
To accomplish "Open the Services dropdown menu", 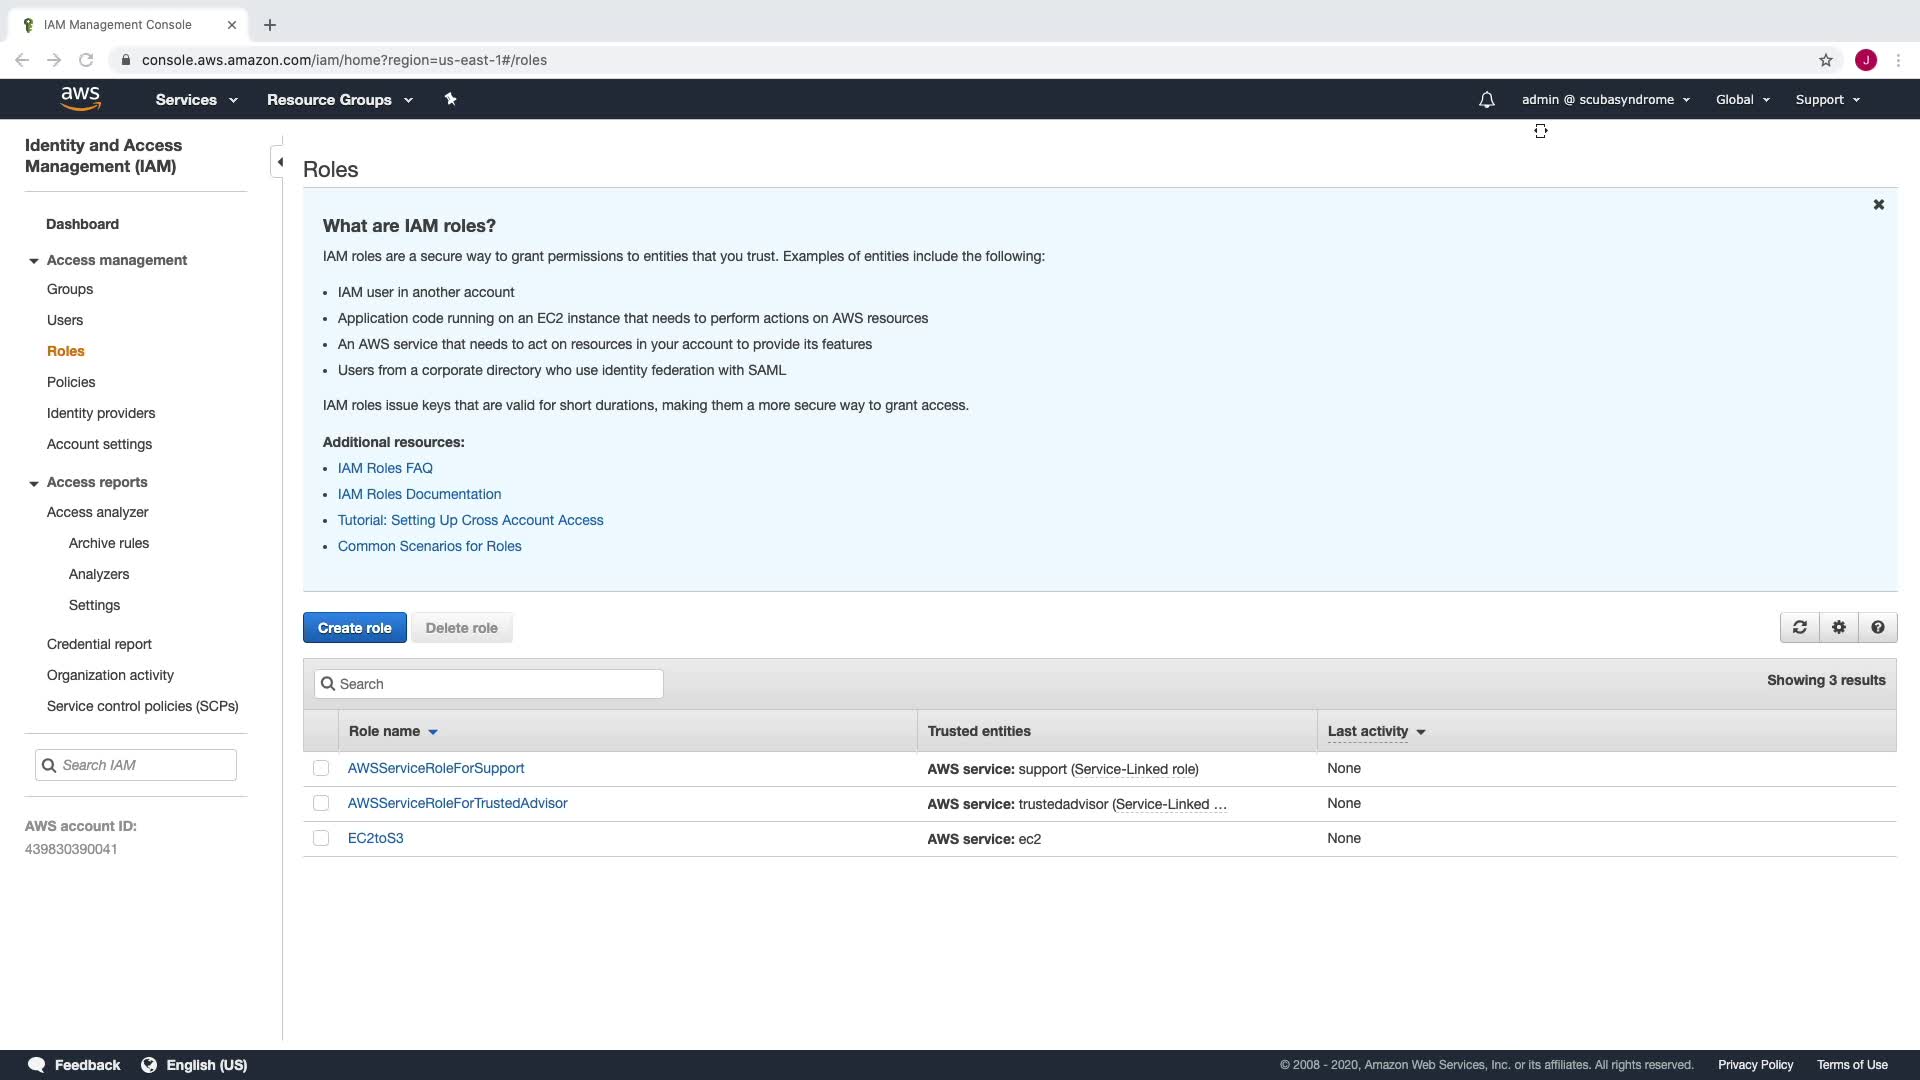I will (x=196, y=100).
